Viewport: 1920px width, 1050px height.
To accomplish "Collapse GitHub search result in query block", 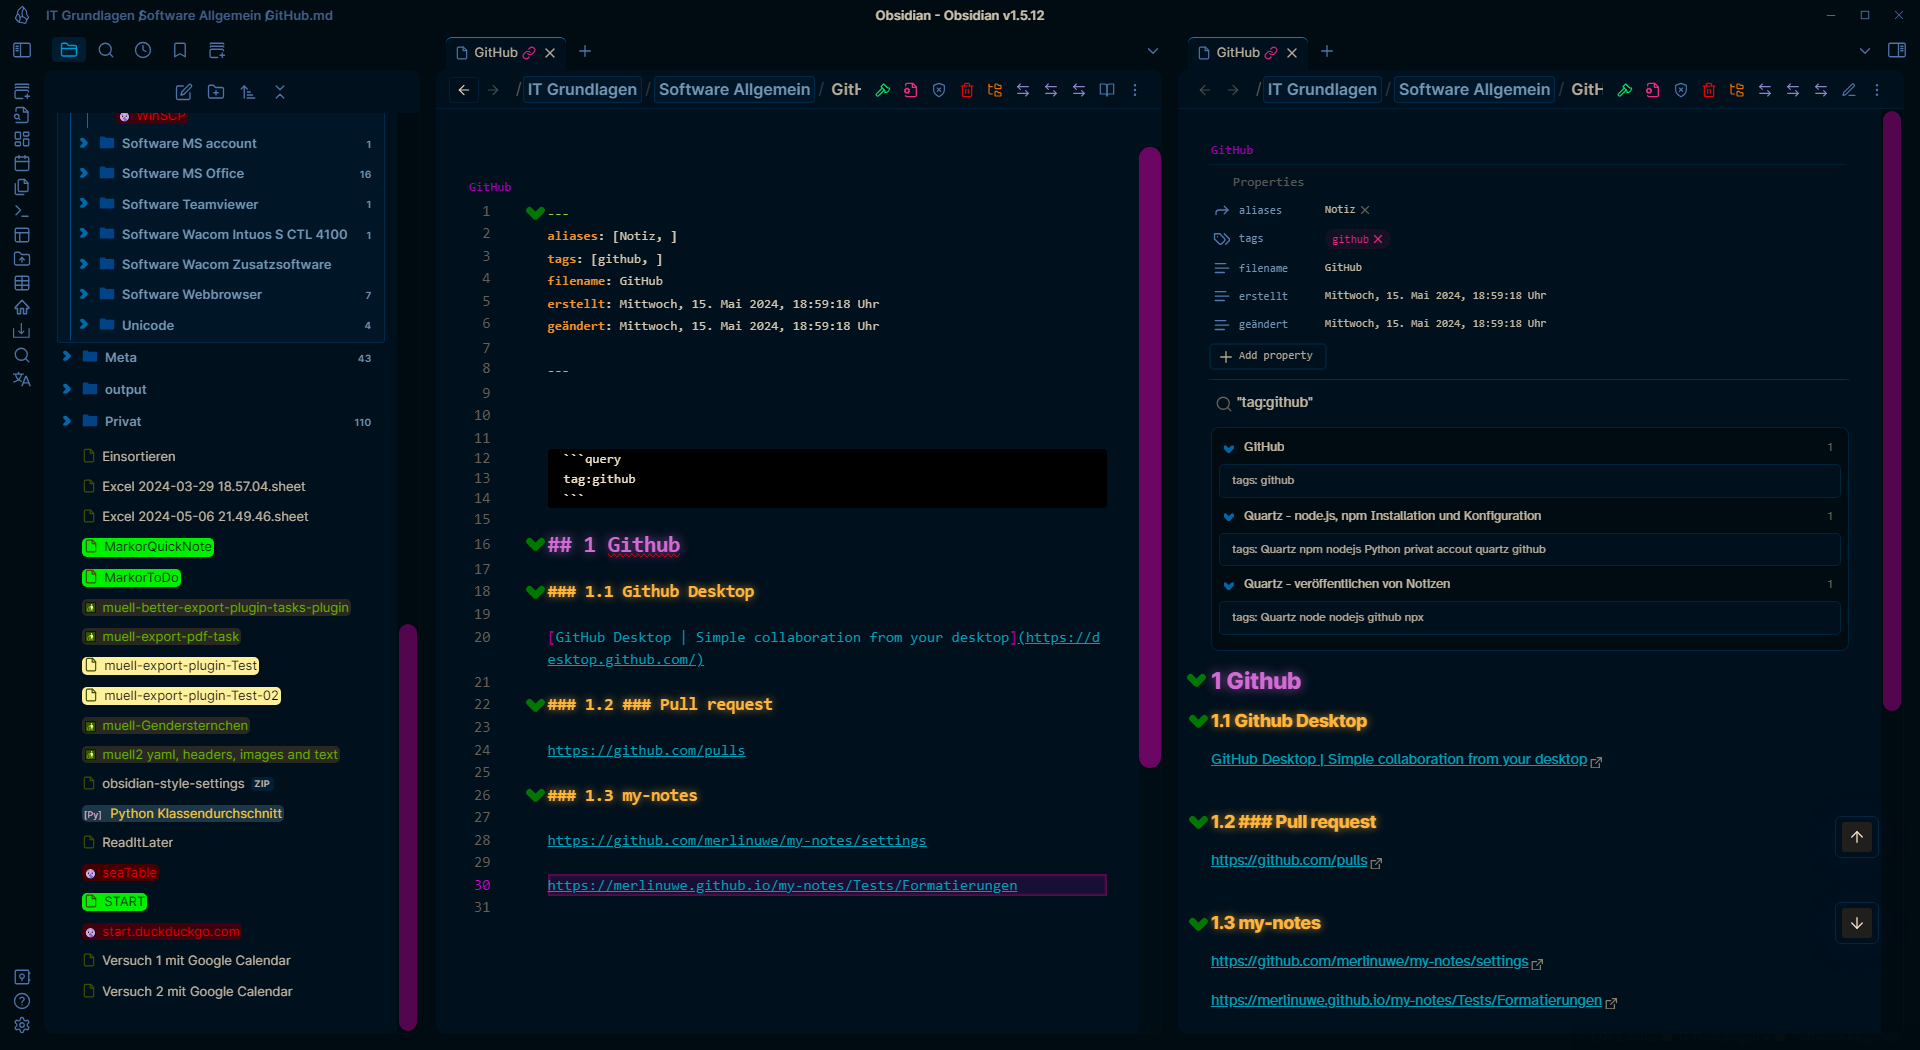I will 1229,448.
